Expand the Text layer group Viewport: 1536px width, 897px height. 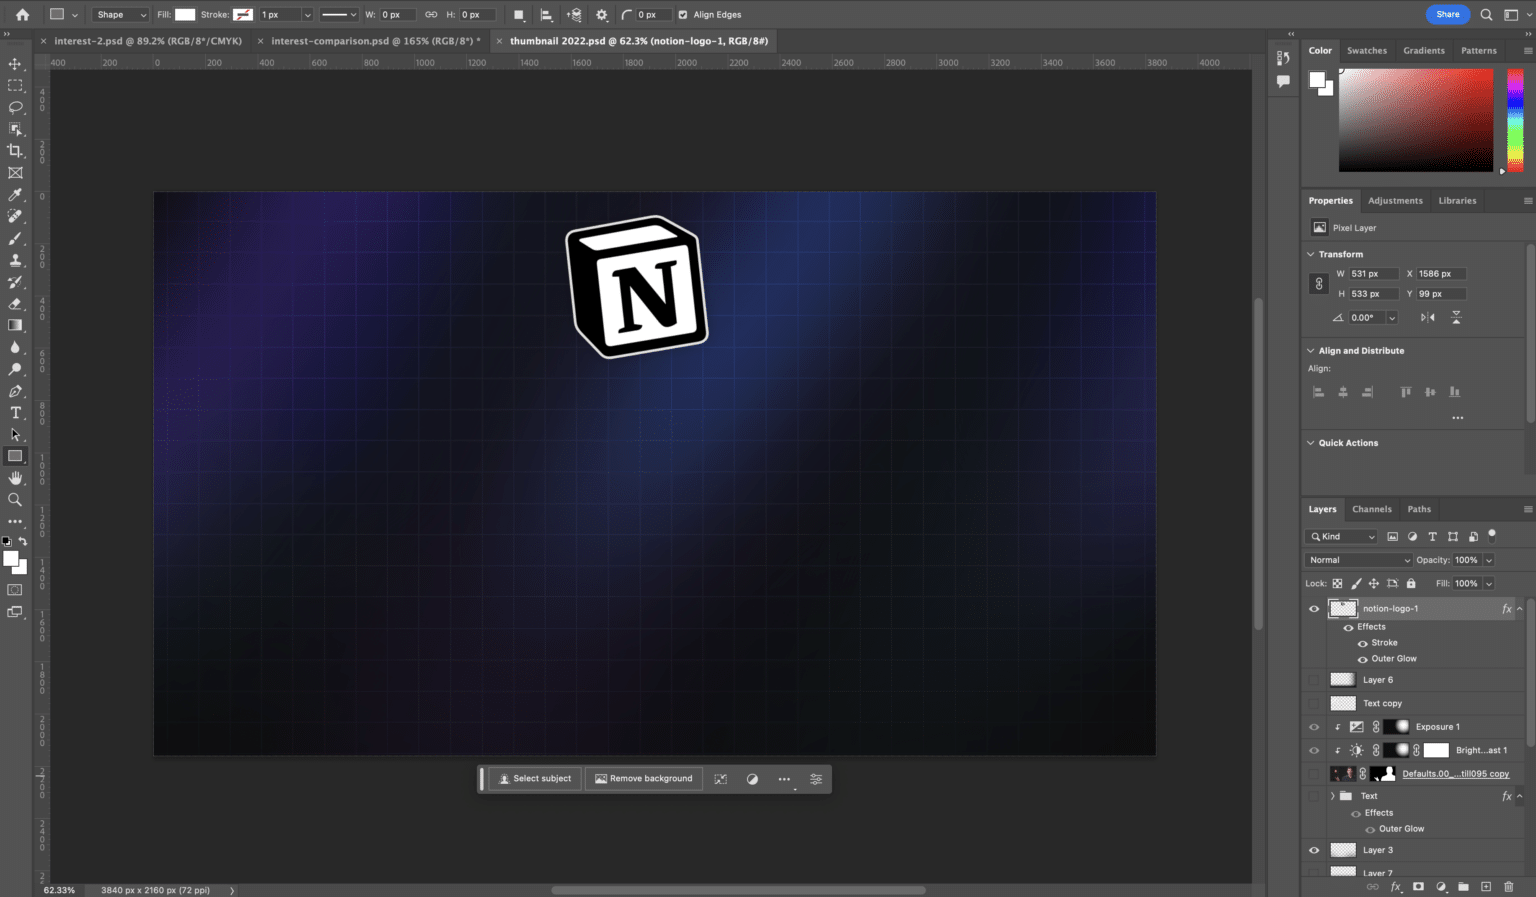tap(1332, 796)
